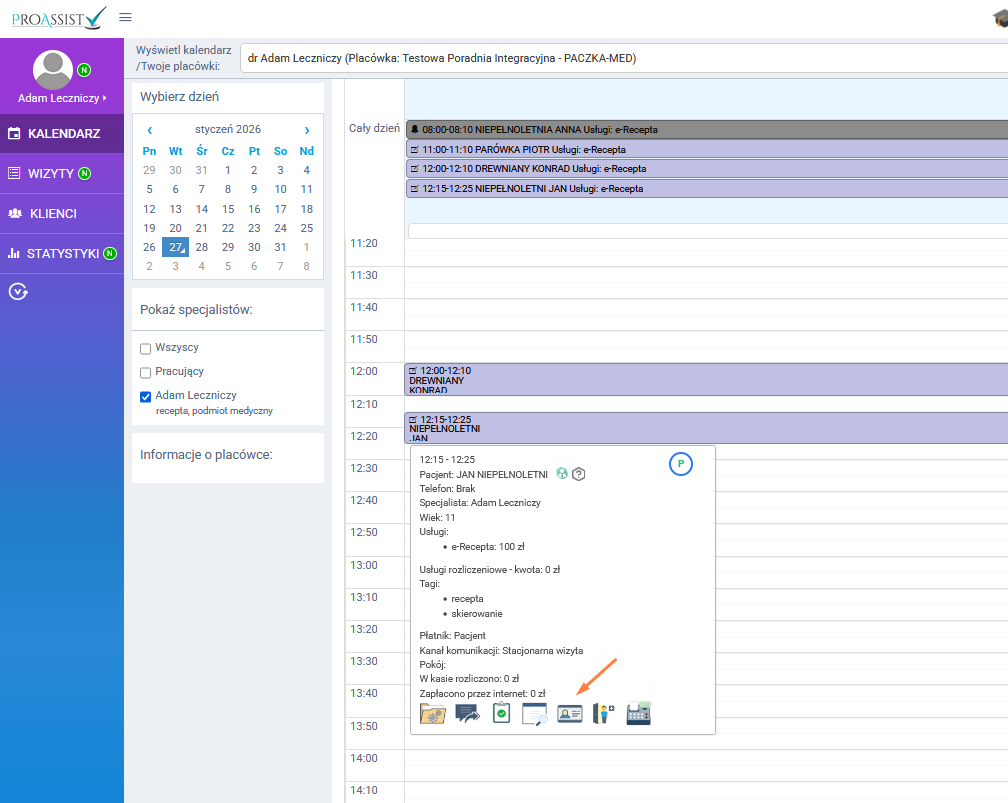Click the clipboard with green checkmark icon
Screen dimensions: 1008x803
tap(501, 714)
